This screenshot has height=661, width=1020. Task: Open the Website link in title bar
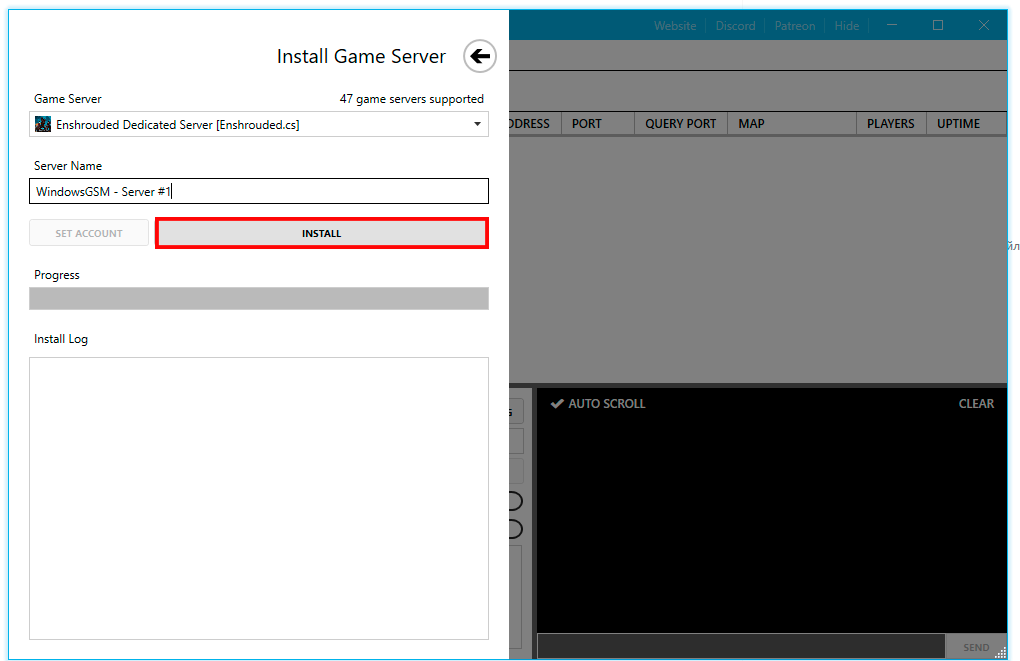tap(675, 26)
